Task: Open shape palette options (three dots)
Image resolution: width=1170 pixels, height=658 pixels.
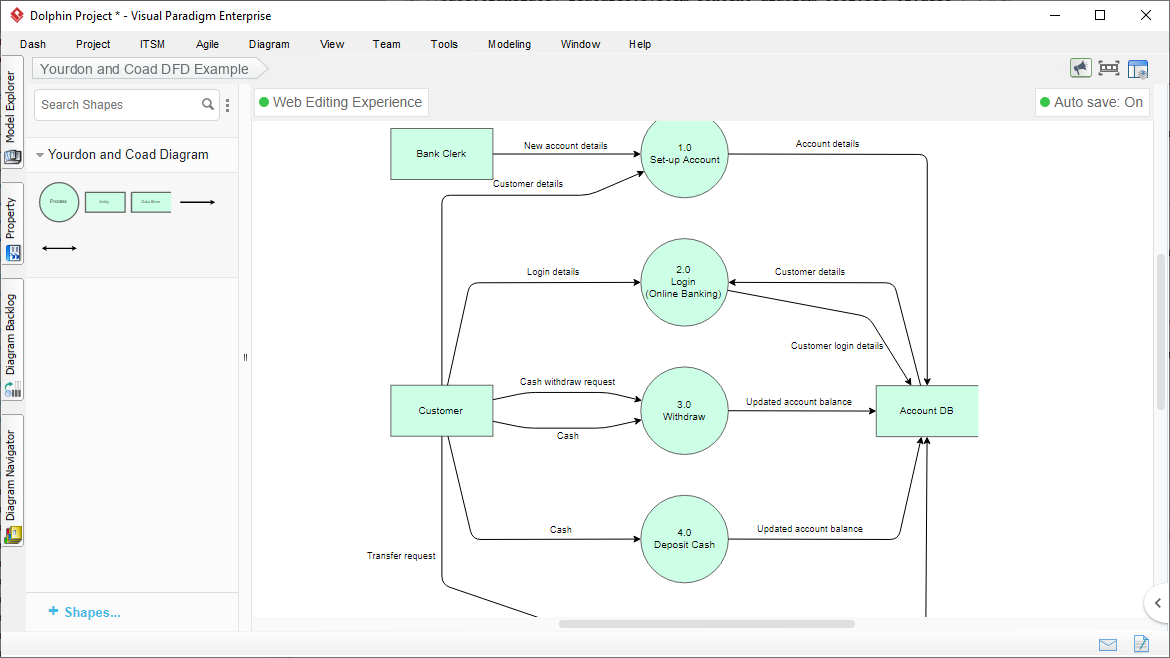Action: click(x=228, y=105)
